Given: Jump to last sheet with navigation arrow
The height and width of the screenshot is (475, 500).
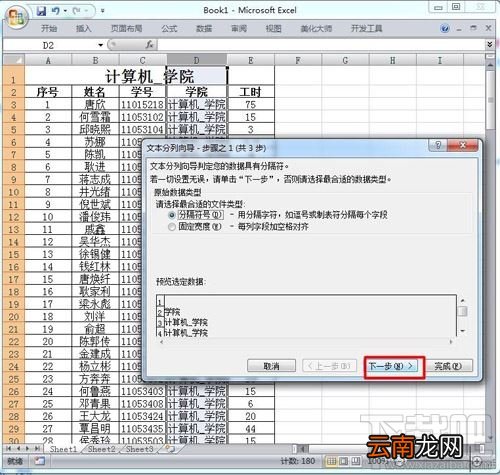Looking at the screenshot, I should (37, 449).
